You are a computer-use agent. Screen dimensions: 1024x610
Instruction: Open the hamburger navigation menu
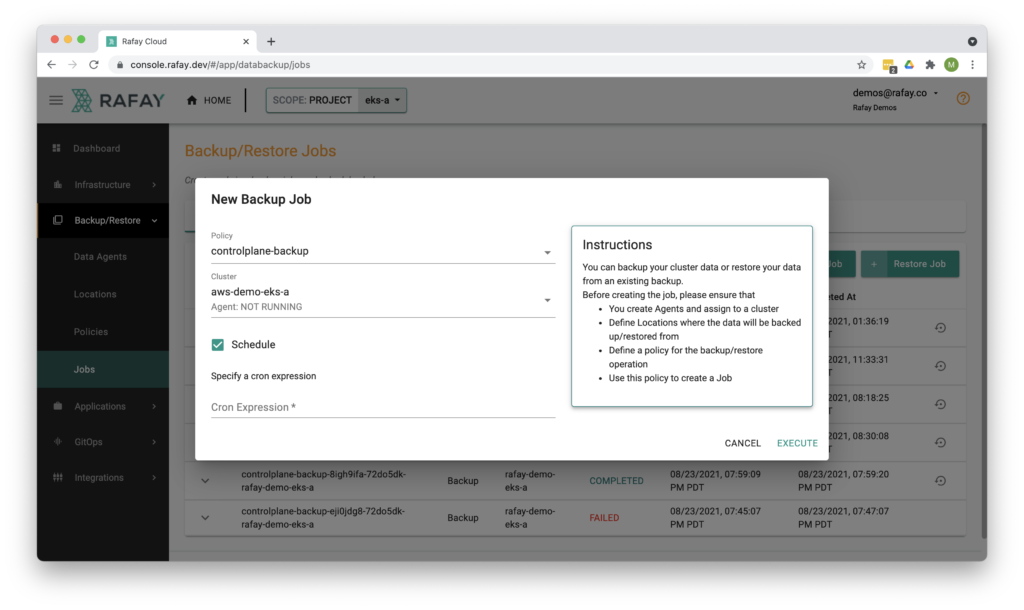coord(56,100)
